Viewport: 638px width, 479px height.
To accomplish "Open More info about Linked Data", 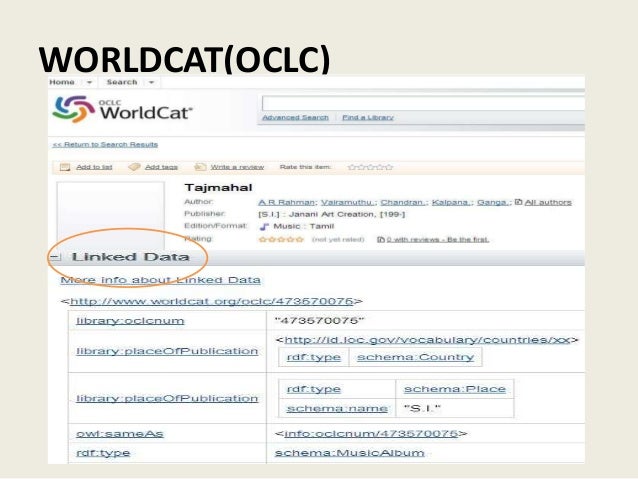I will (160, 280).
